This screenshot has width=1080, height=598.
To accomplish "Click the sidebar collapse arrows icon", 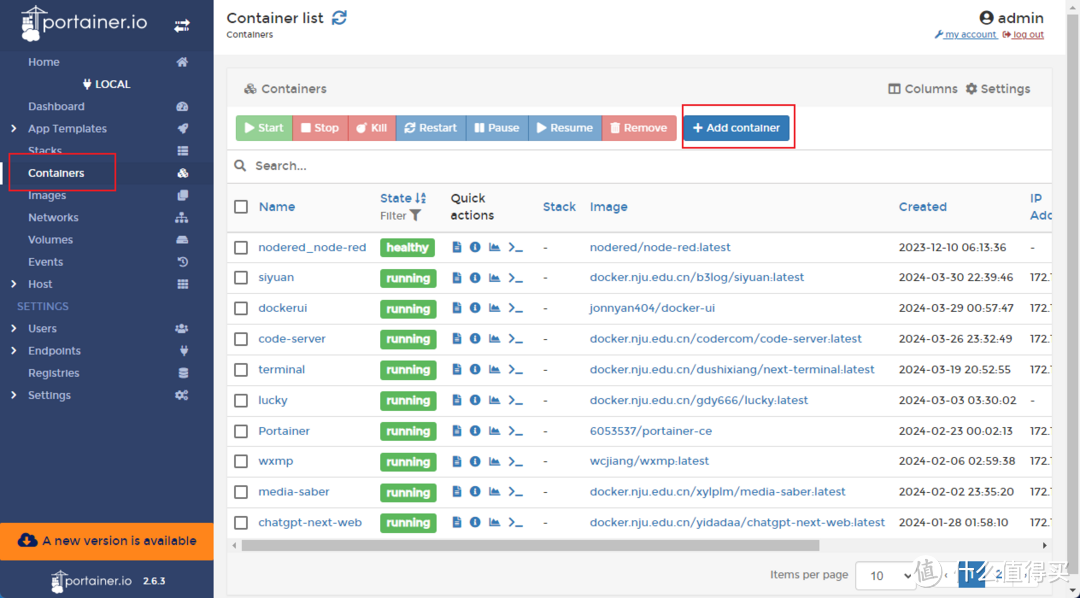I will coord(182,26).
